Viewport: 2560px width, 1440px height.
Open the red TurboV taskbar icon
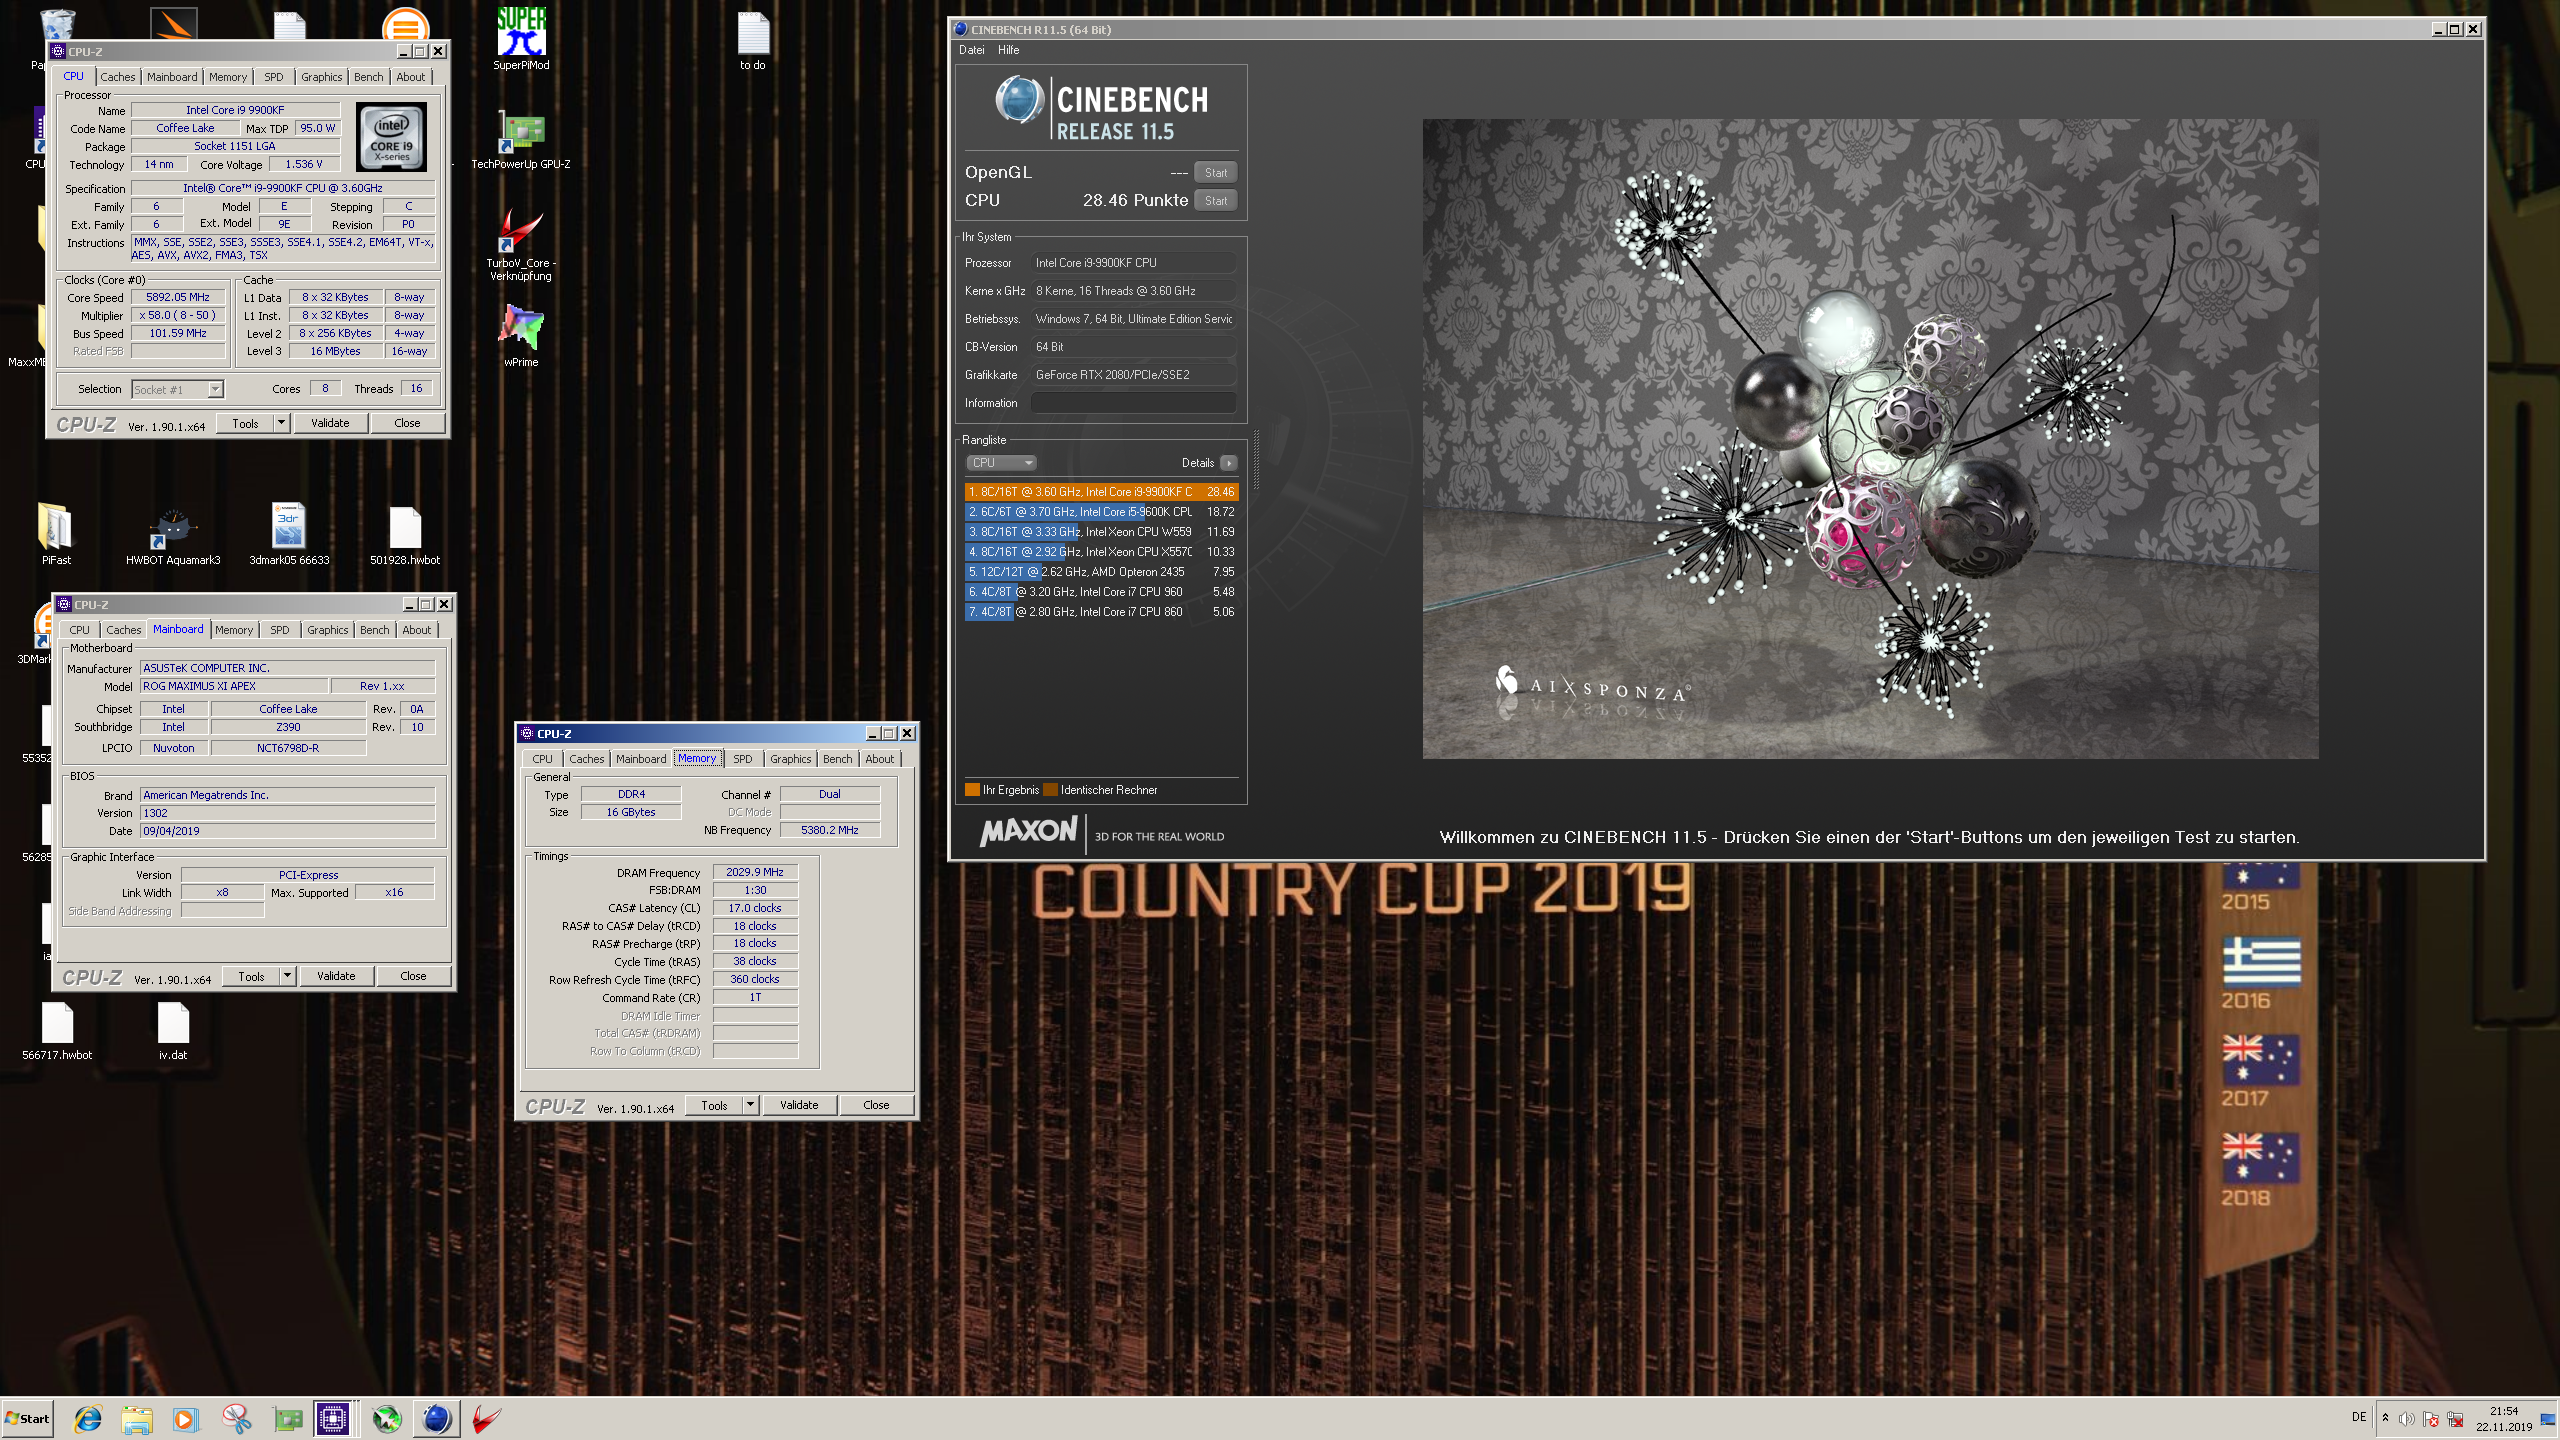point(487,1418)
